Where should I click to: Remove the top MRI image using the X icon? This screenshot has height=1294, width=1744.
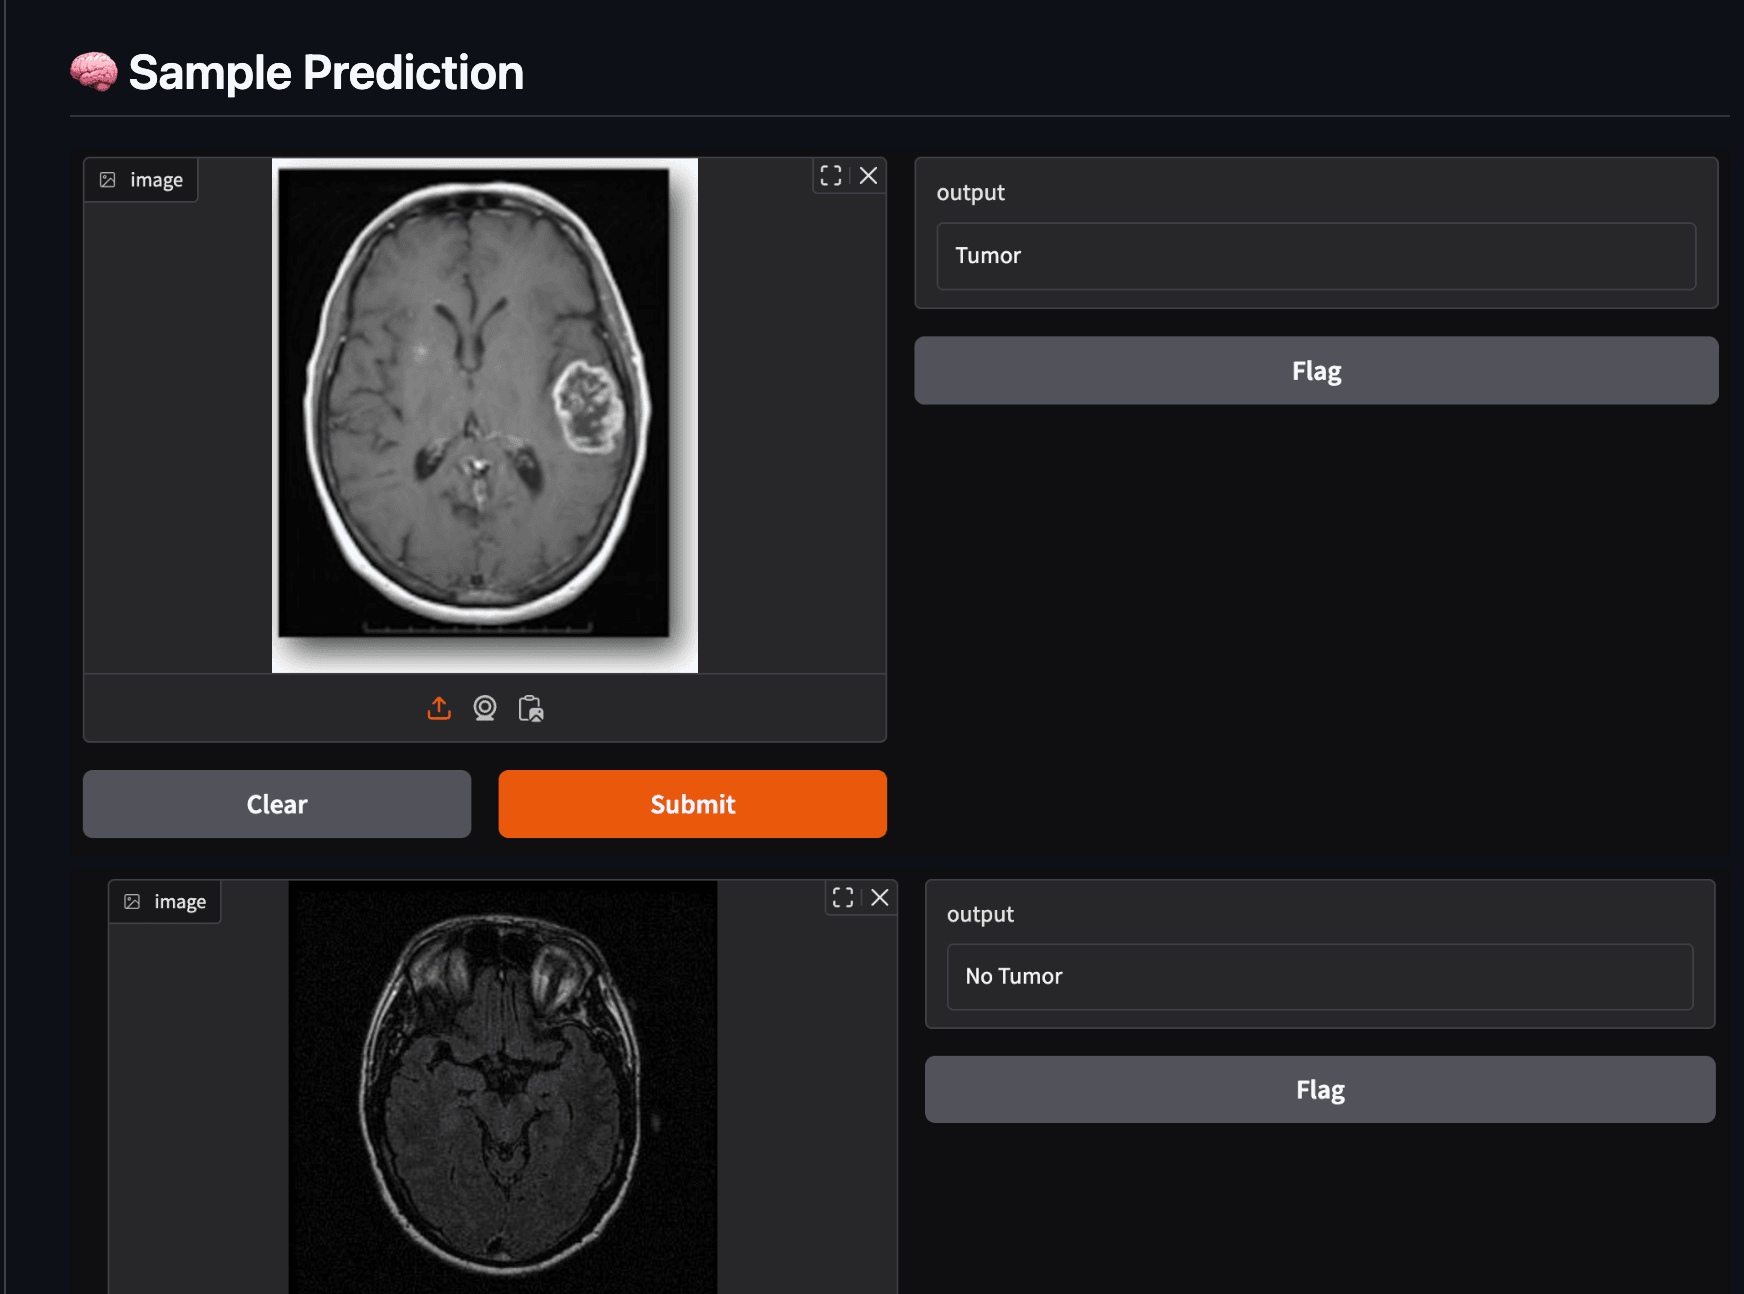click(x=868, y=176)
